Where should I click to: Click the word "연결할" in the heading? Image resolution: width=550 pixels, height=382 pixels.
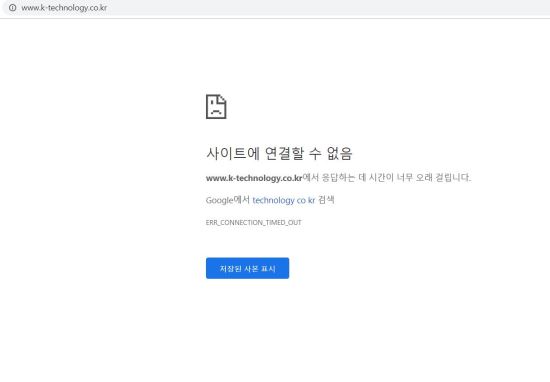[284, 153]
